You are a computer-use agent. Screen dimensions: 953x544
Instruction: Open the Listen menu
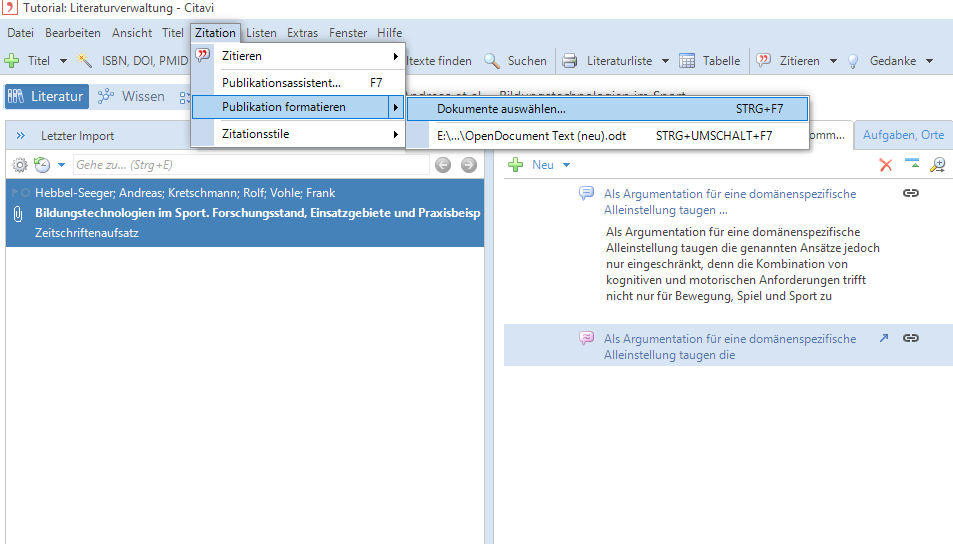point(261,33)
